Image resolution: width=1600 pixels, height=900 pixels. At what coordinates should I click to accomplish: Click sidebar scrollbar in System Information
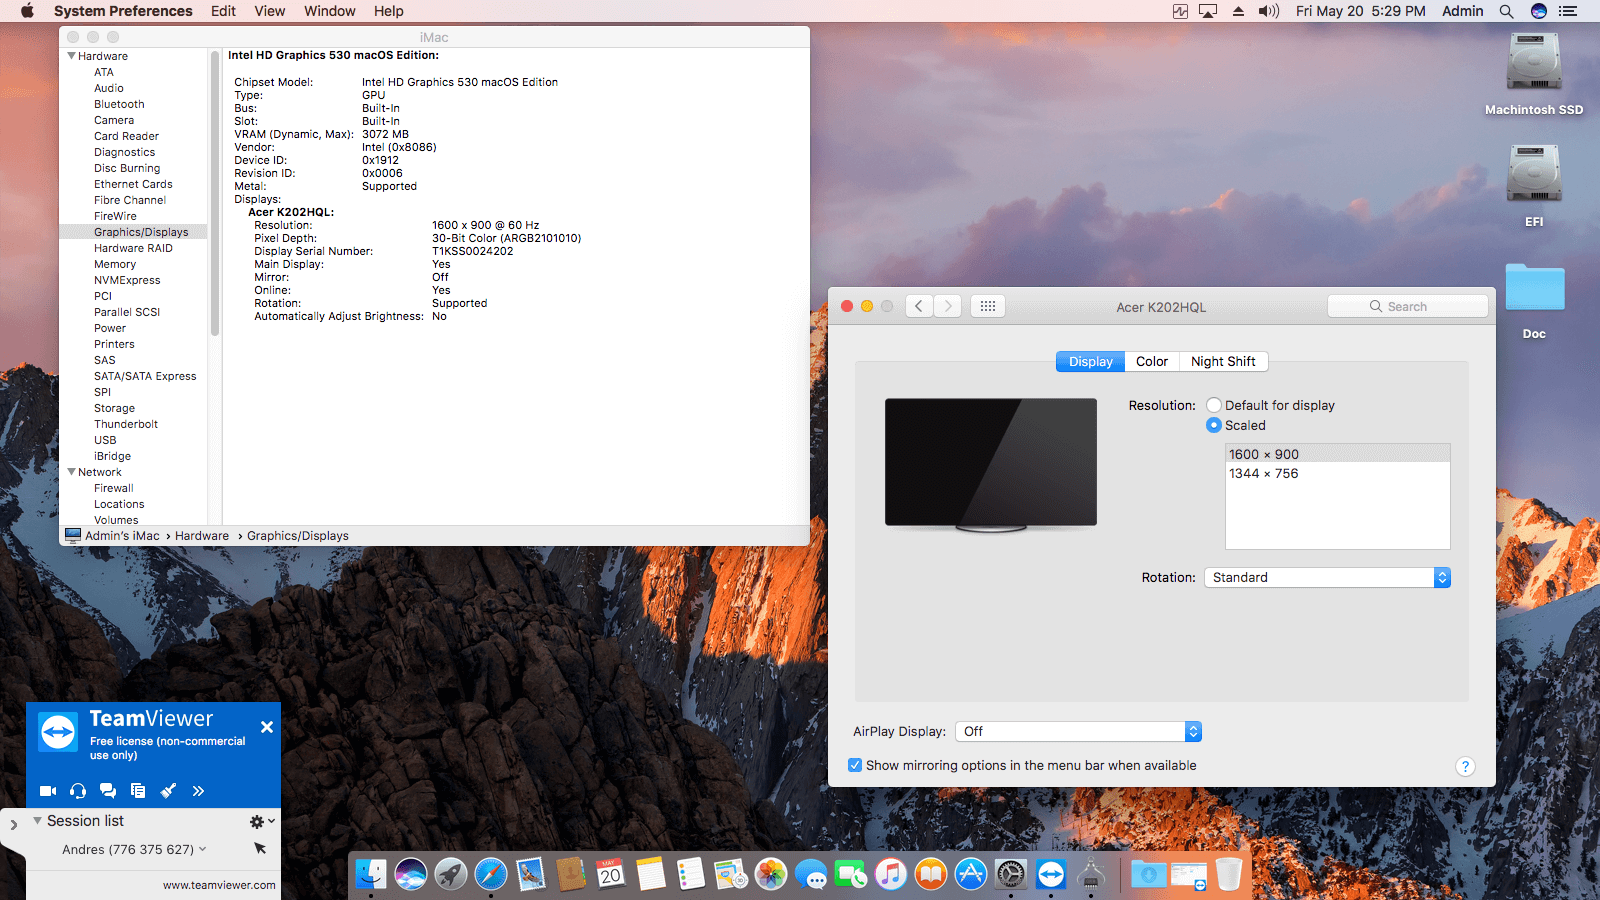point(215,193)
